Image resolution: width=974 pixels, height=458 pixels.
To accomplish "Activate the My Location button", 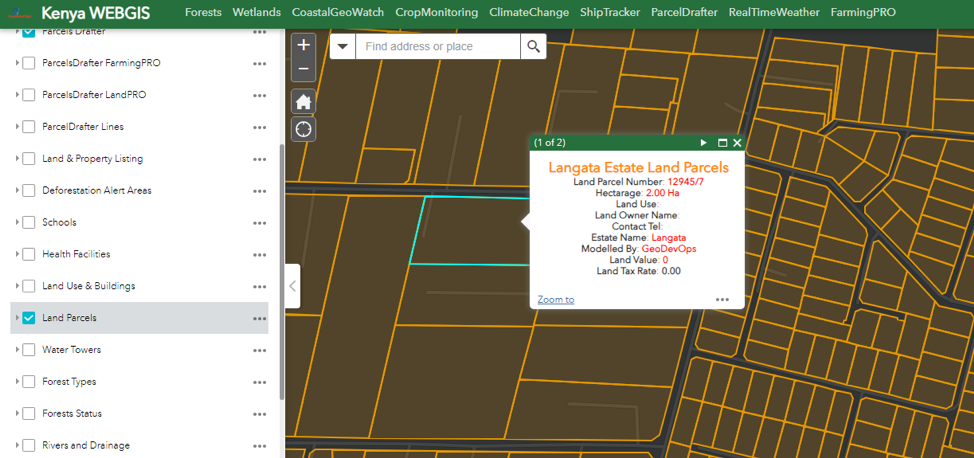I will 304,129.
